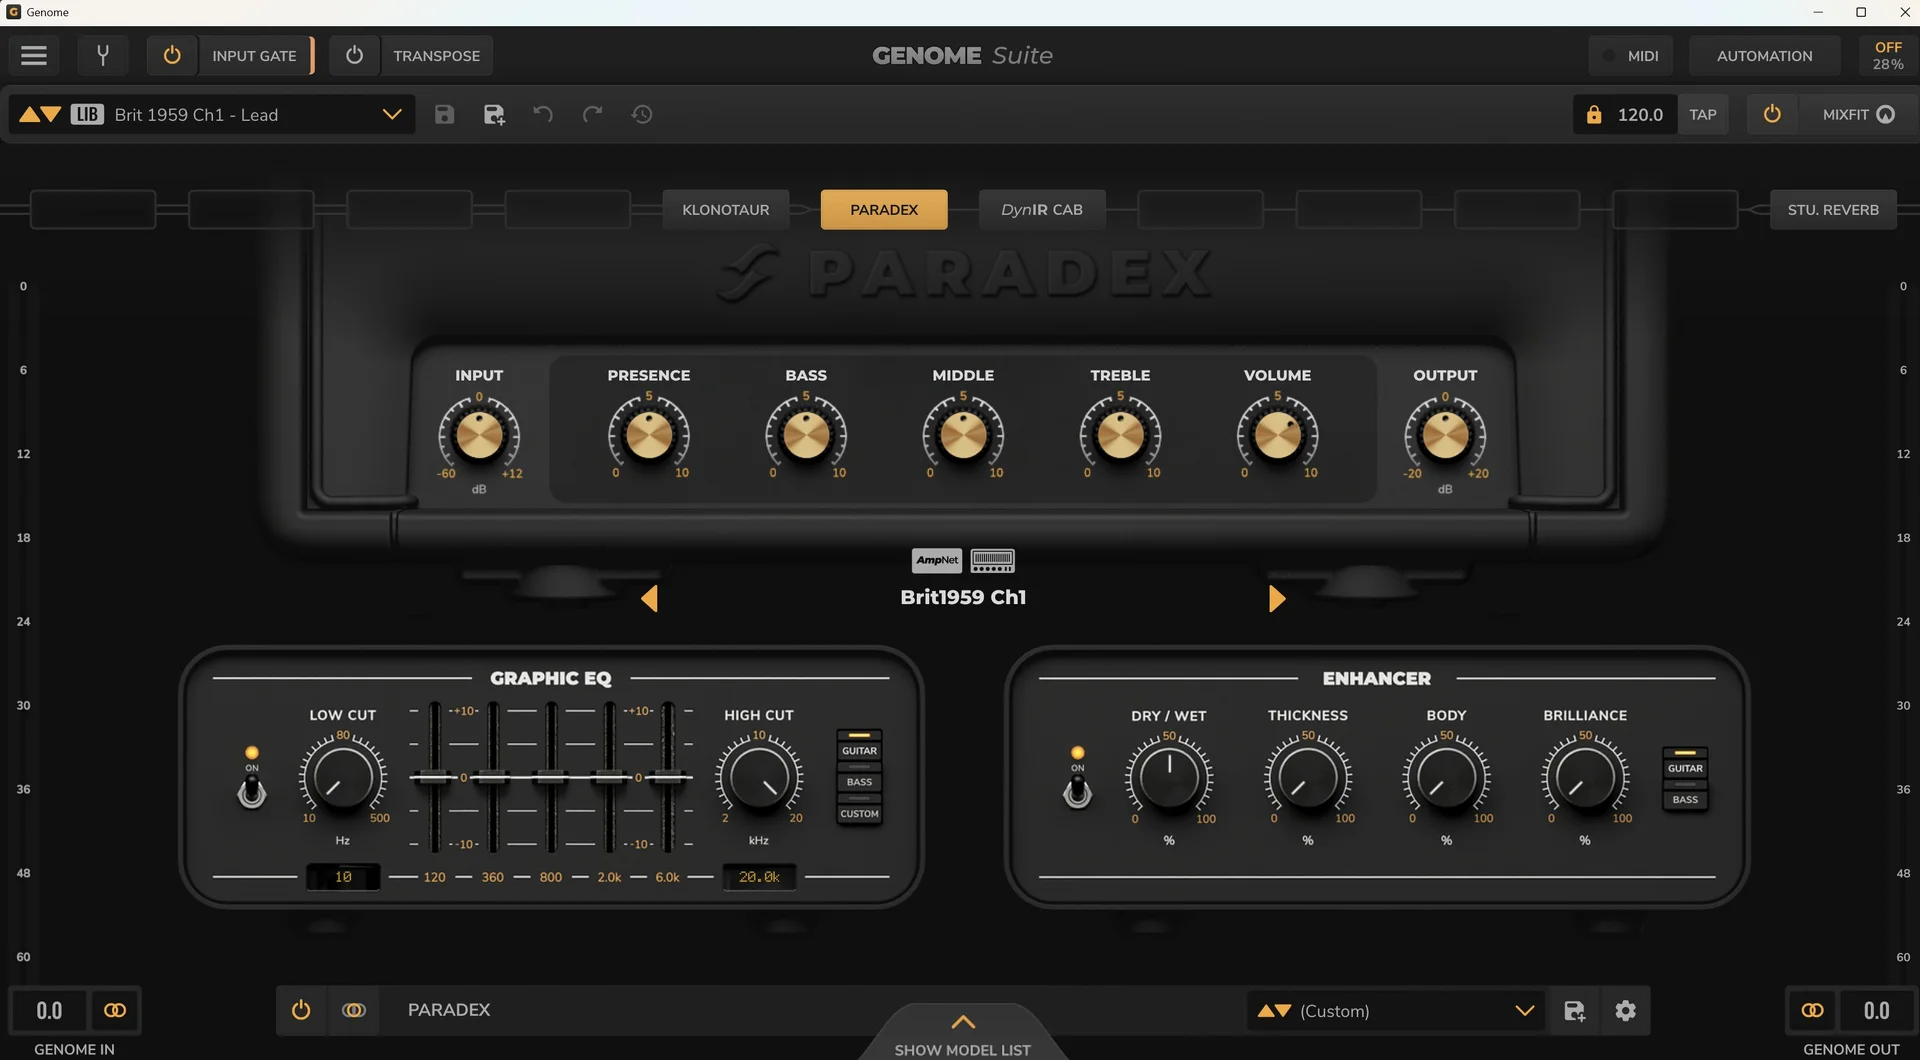Select next amp model arrow

(x=1277, y=599)
